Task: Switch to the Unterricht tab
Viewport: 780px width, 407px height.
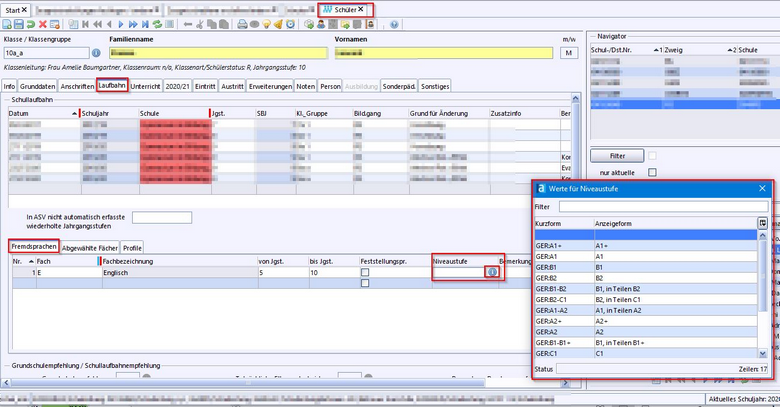Action: [x=145, y=86]
